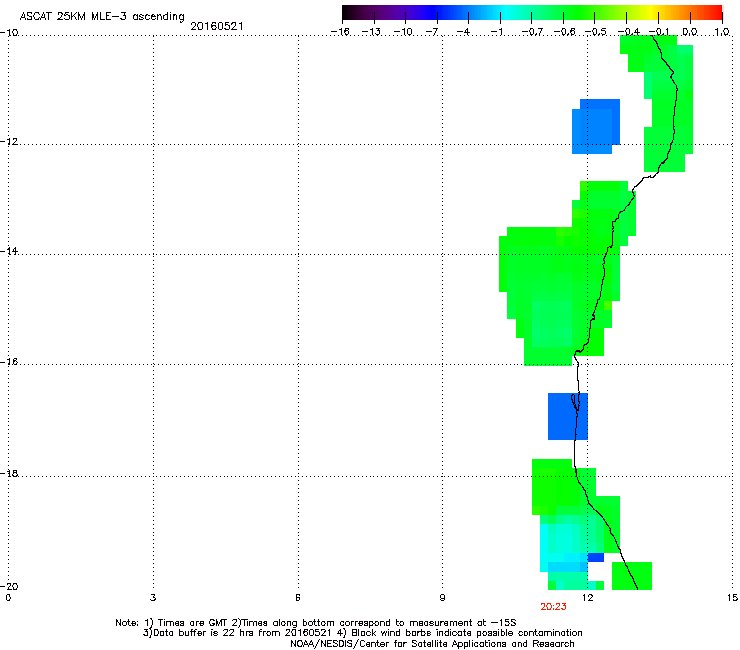Screen dimensions: 740x650
Task: Click the red end of the color bar
Action: tap(716, 13)
